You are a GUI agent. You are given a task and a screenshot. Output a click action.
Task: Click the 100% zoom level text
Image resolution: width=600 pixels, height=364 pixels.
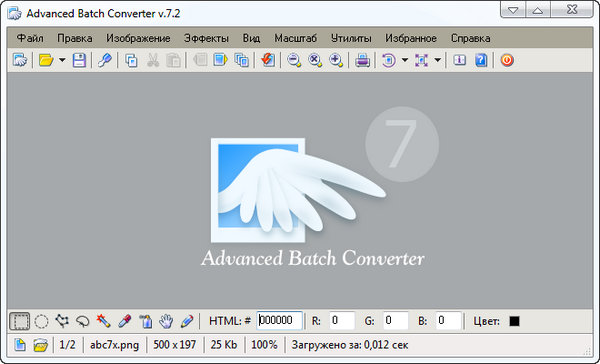[264, 345]
